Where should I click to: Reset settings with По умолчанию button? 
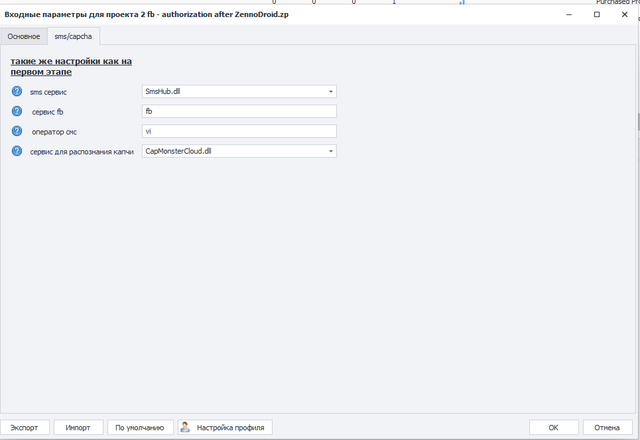click(140, 427)
